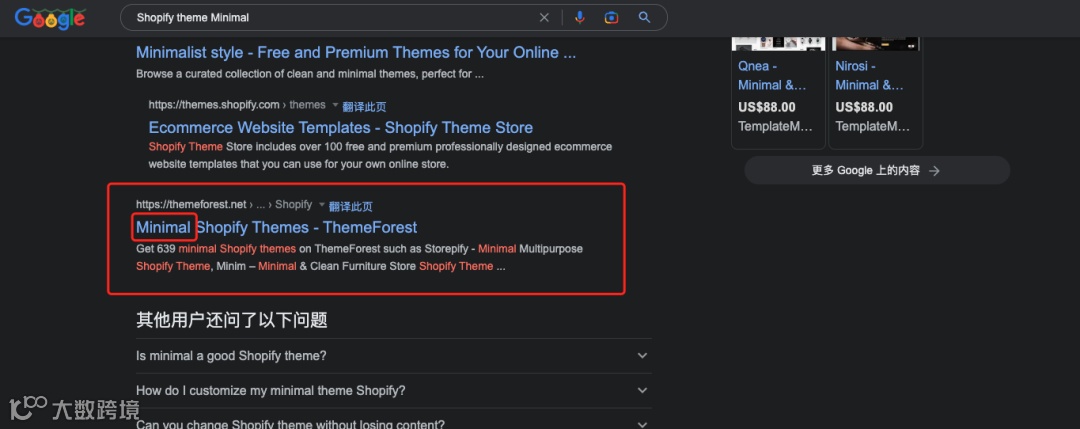Screen dimensions: 1080x429
Task: Open Google Lens image search
Action: pyautogui.click(x=612, y=18)
